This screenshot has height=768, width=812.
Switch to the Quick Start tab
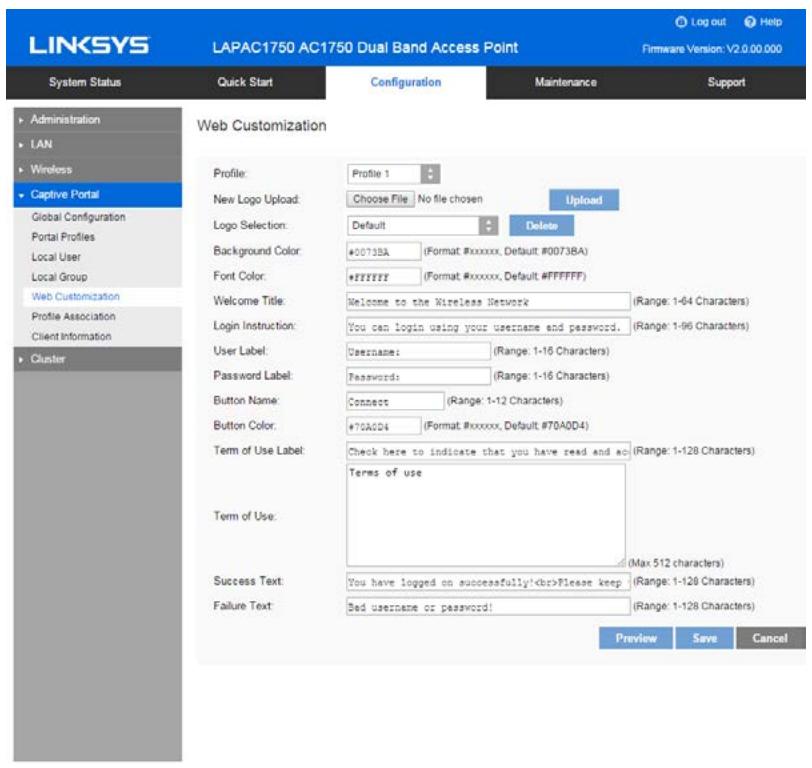tap(245, 82)
